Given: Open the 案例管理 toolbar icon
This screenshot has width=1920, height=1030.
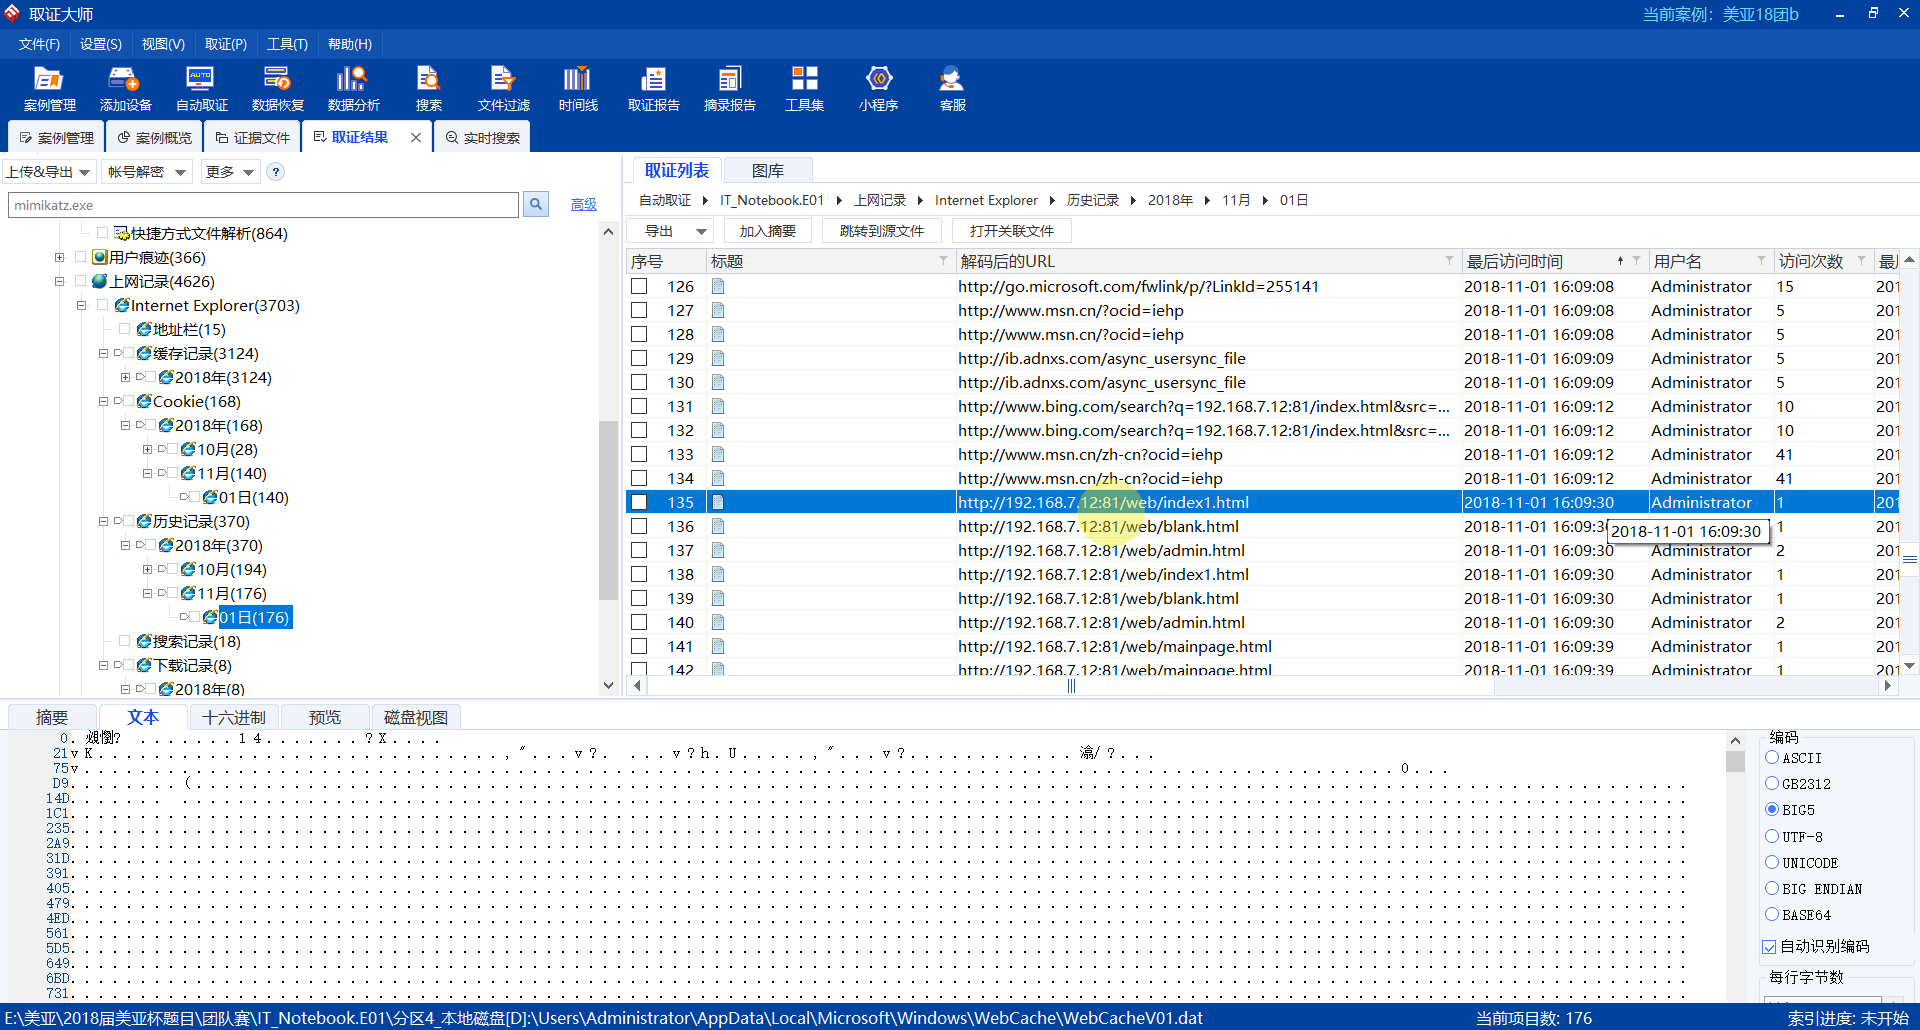Looking at the screenshot, I should pos(49,89).
